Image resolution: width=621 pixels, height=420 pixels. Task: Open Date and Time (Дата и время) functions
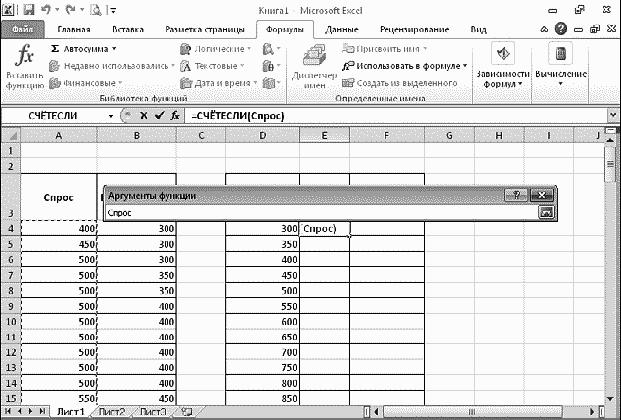tap(218, 83)
